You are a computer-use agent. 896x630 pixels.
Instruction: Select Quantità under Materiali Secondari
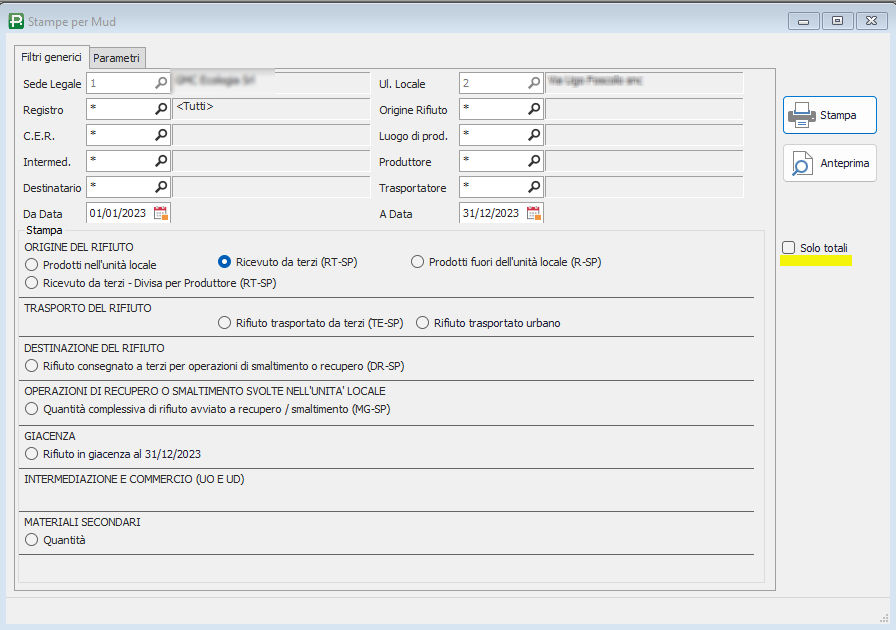pyautogui.click(x=33, y=540)
